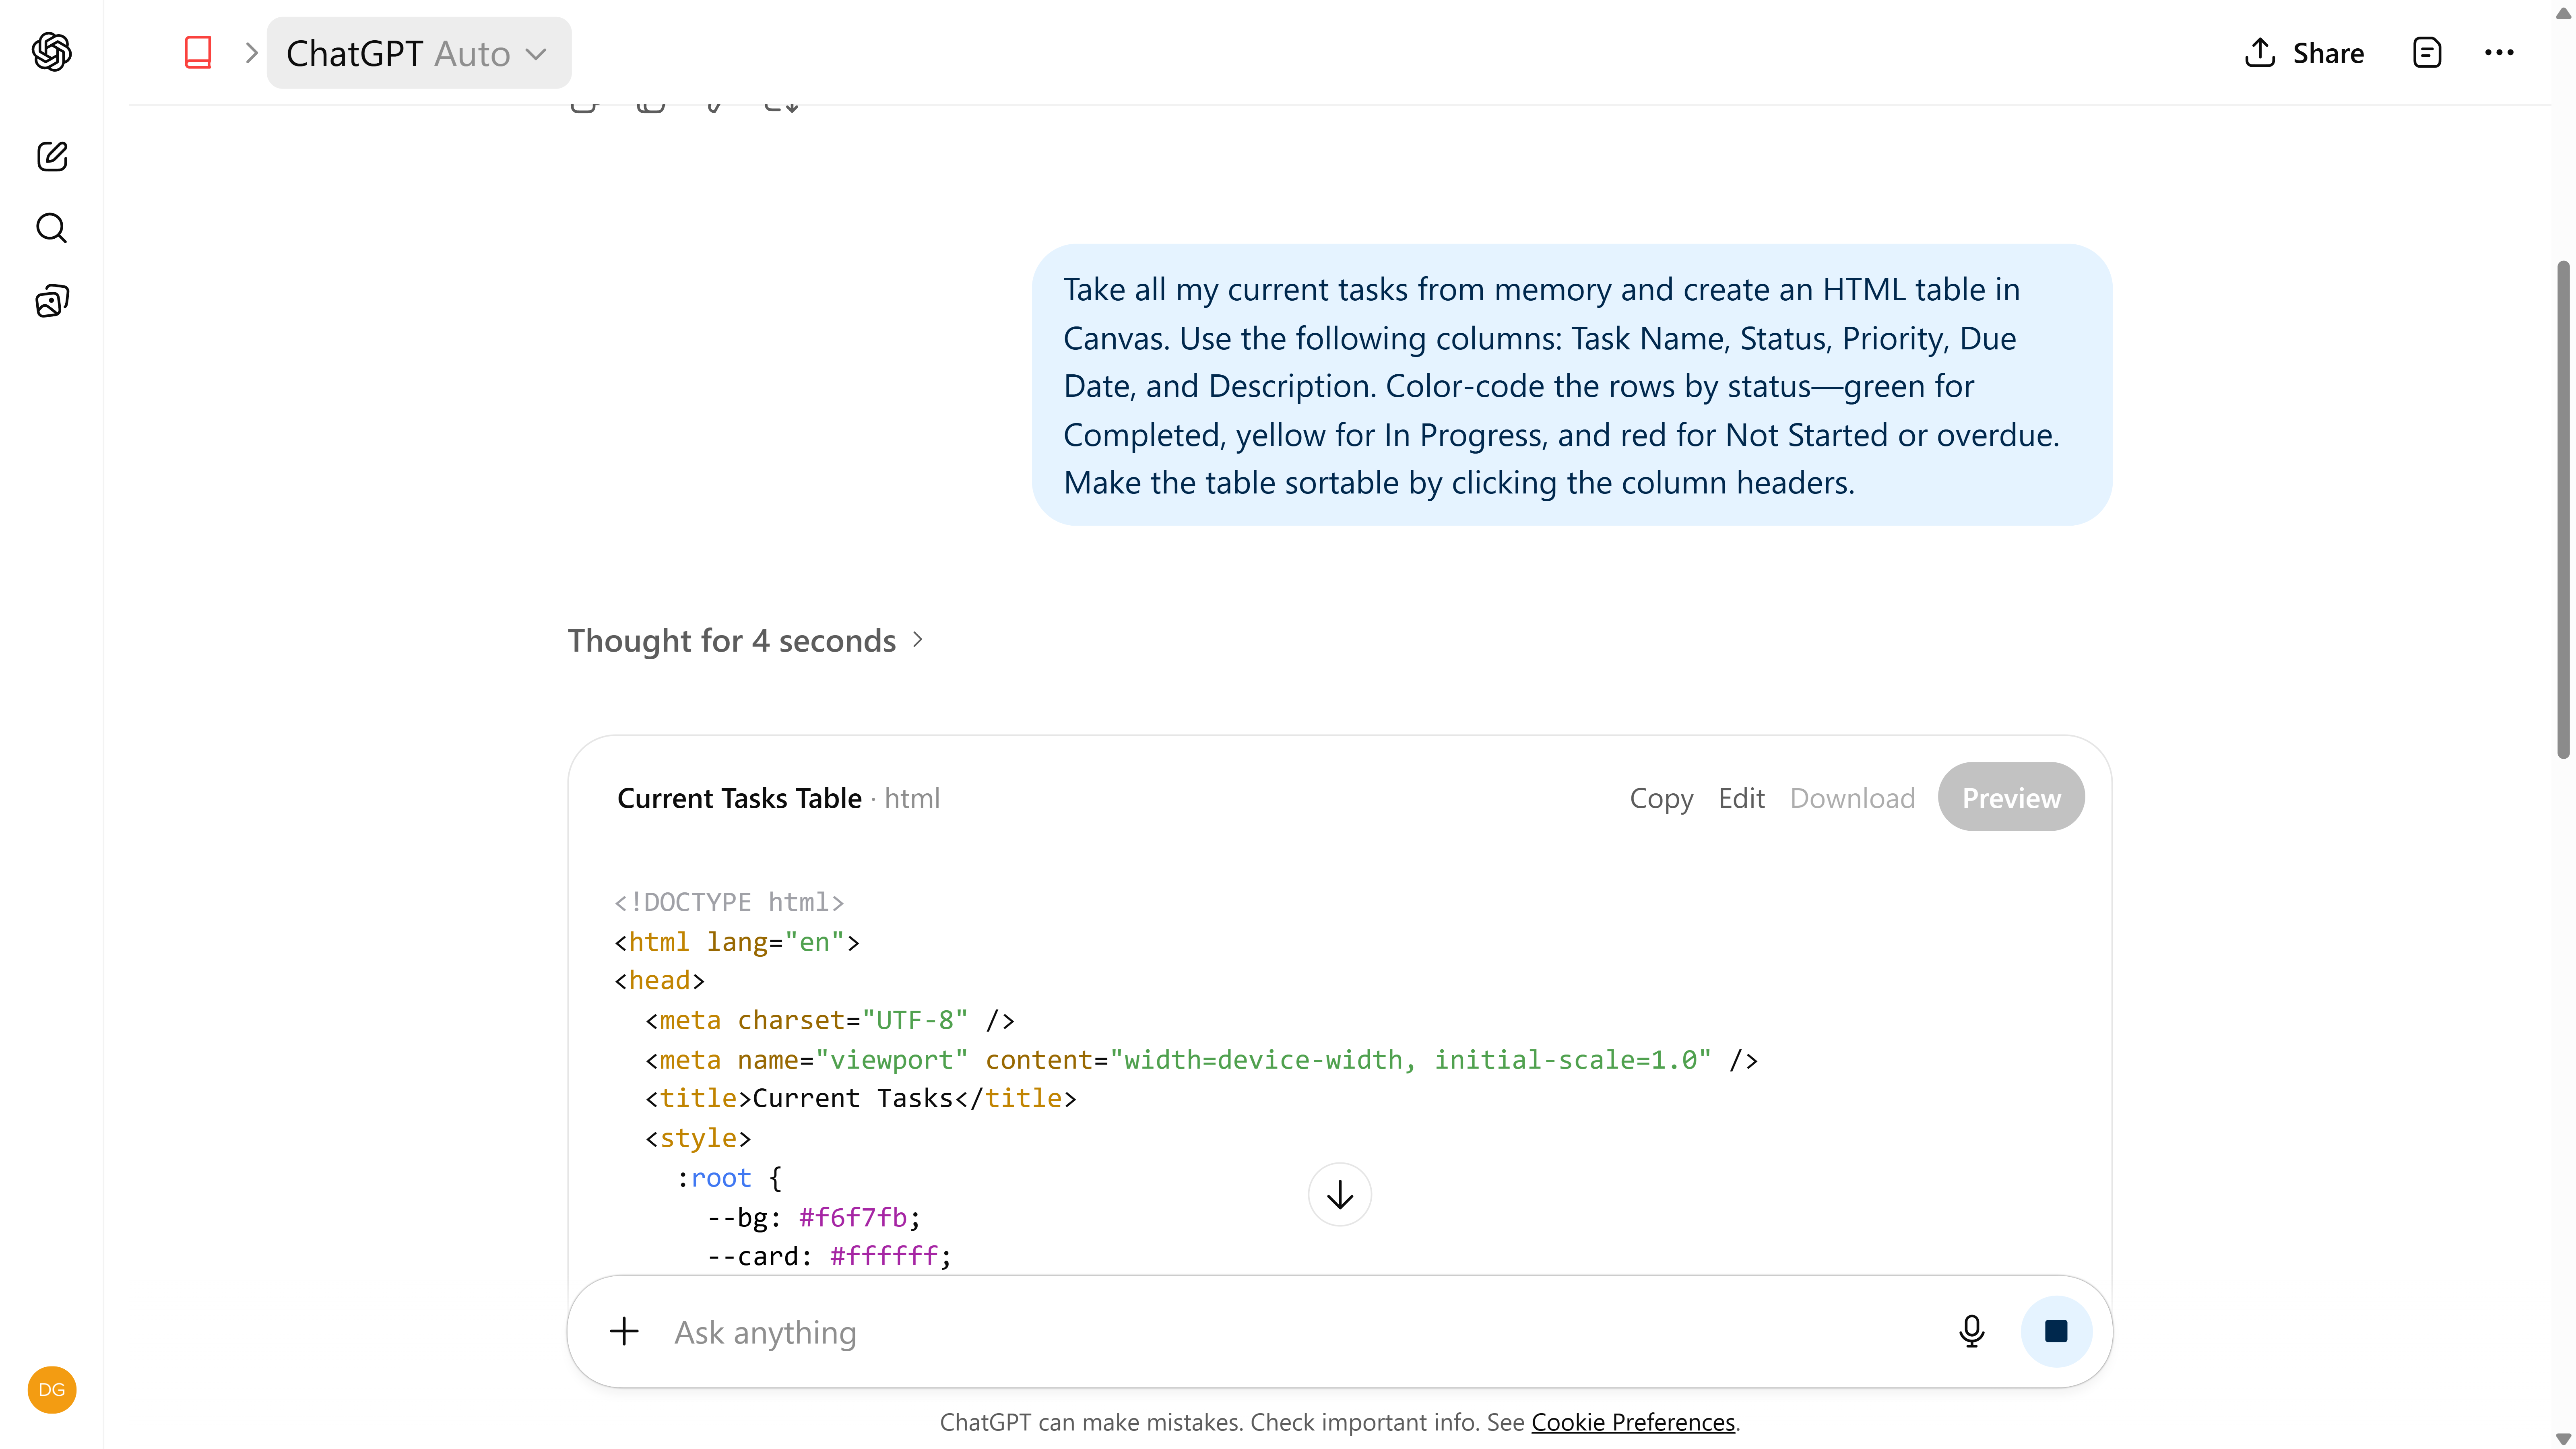Open the Cookie Preferences link
Image resolution: width=2576 pixels, height=1449 pixels.
[1633, 1422]
